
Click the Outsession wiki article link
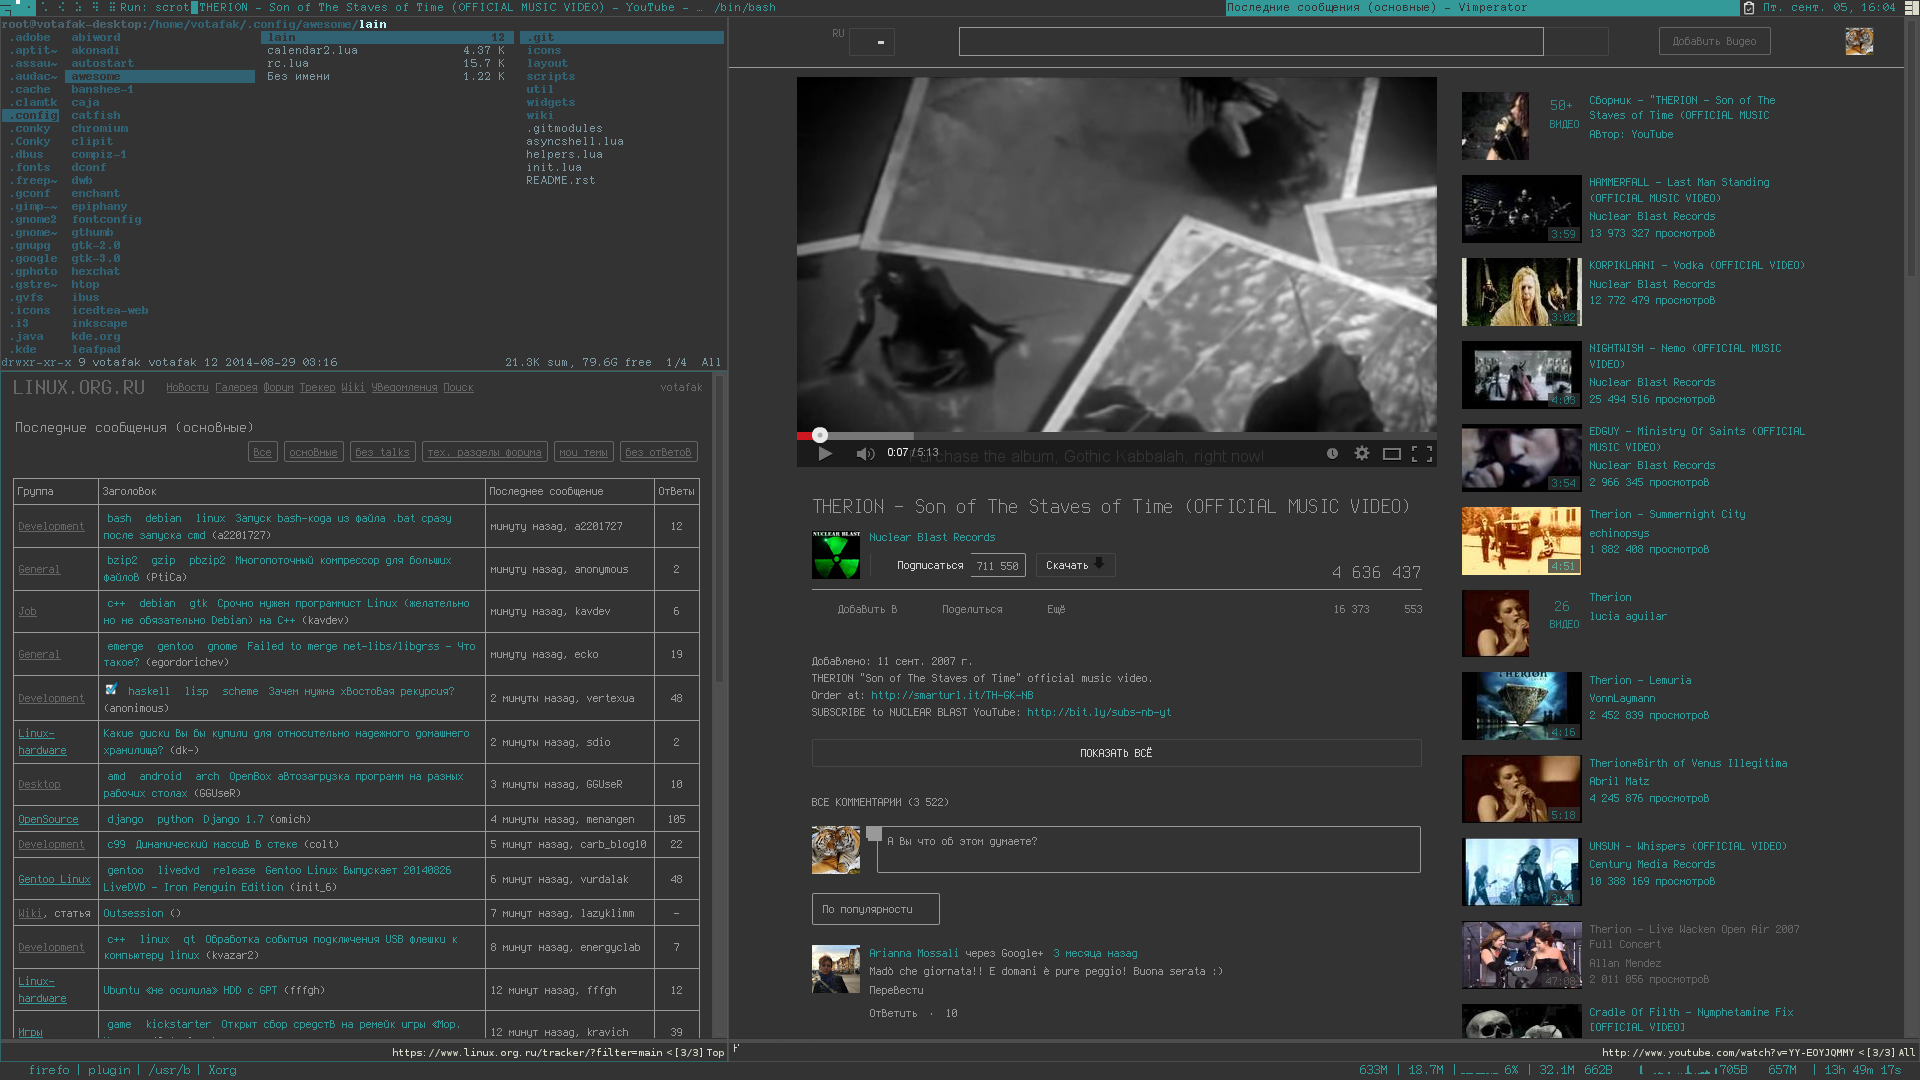(x=133, y=914)
